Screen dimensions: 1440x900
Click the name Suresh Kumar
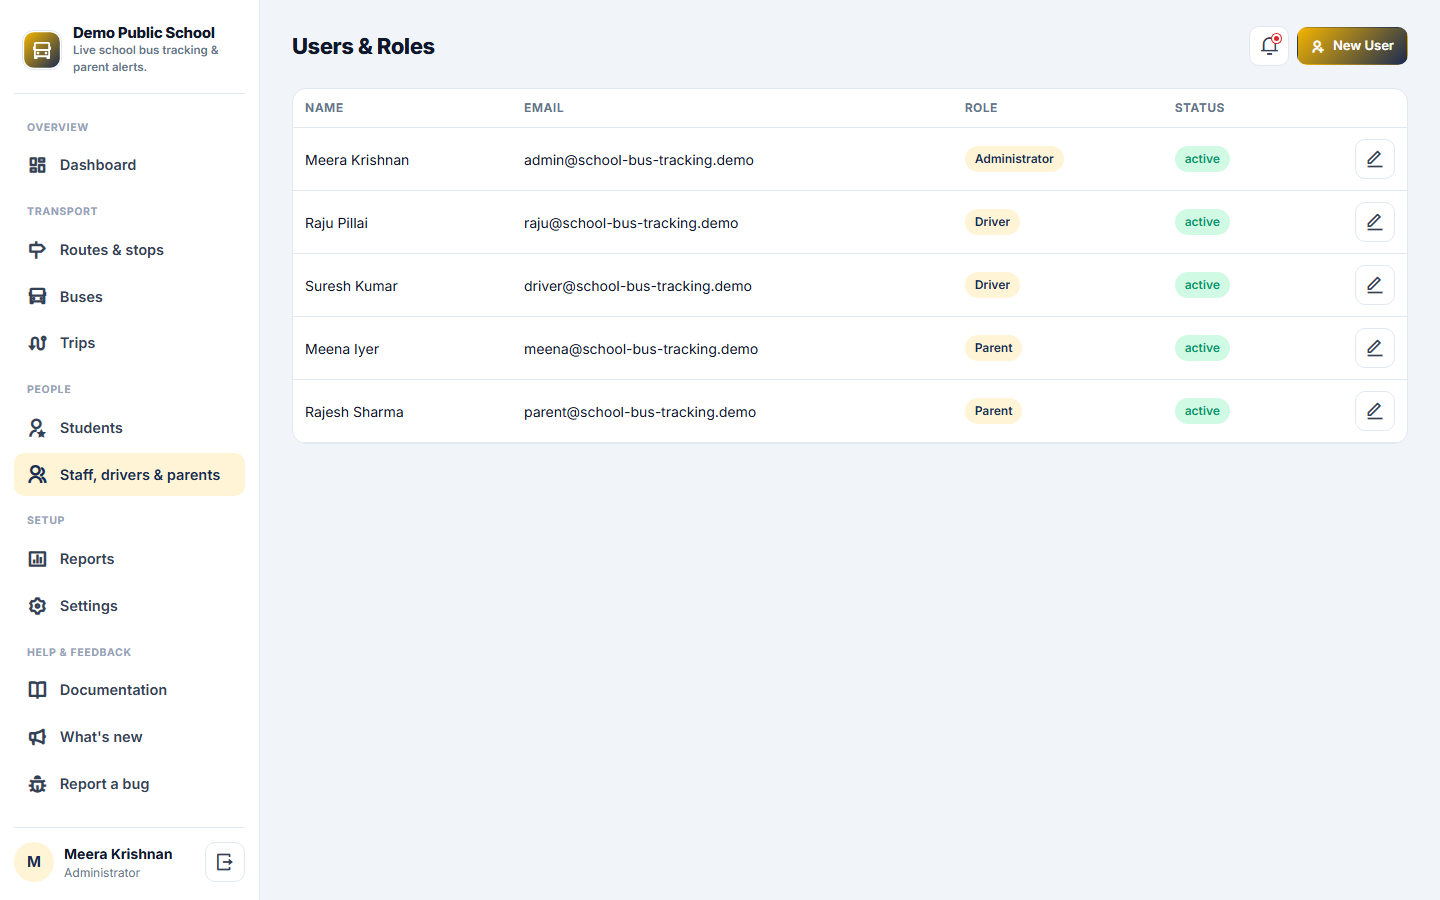tap(351, 286)
